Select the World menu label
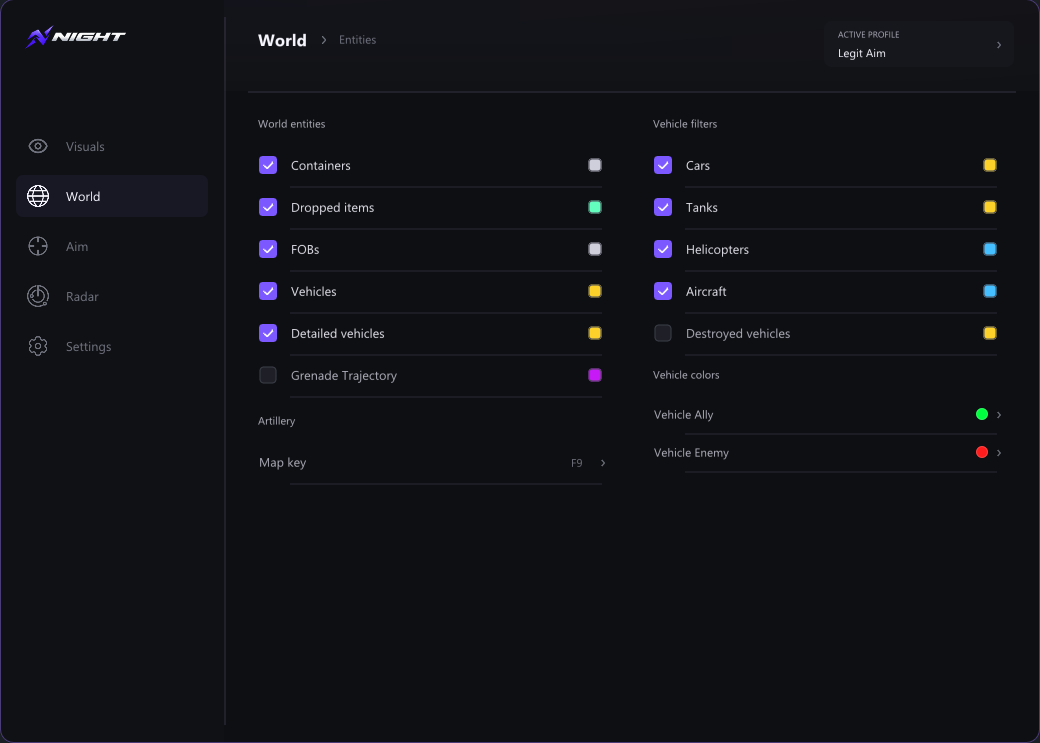 (x=83, y=196)
